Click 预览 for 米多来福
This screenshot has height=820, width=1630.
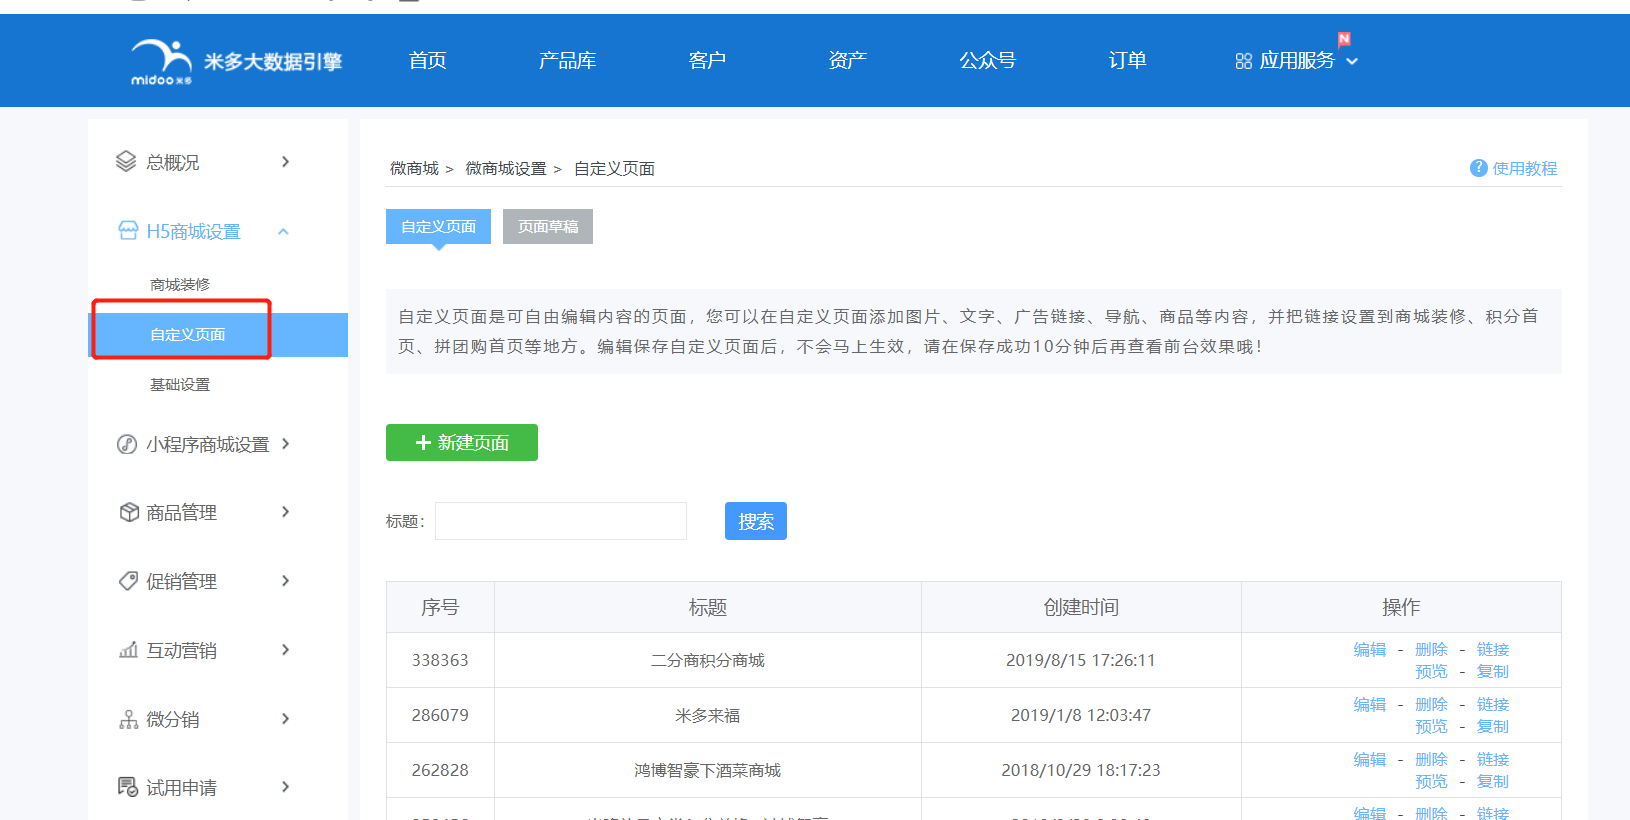pyautogui.click(x=1431, y=727)
